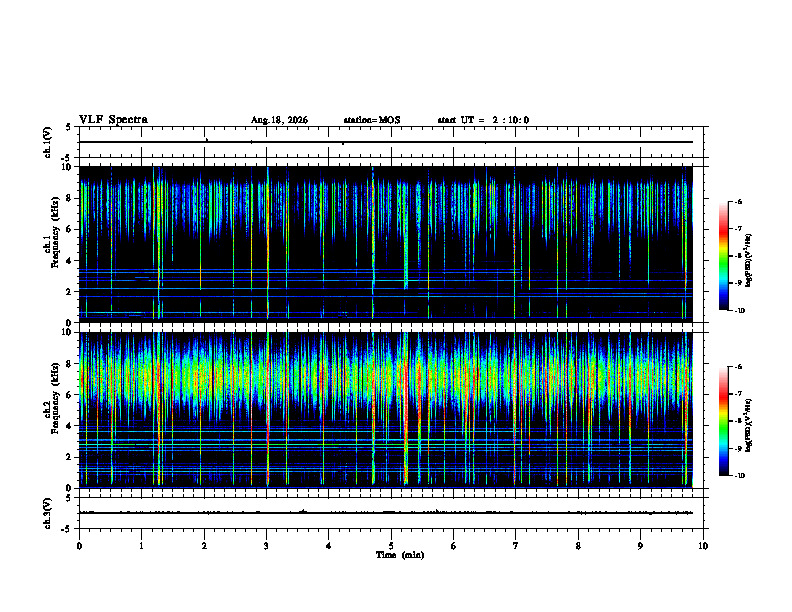Click the 'ch.3(V)' axis label

pos(47,513)
